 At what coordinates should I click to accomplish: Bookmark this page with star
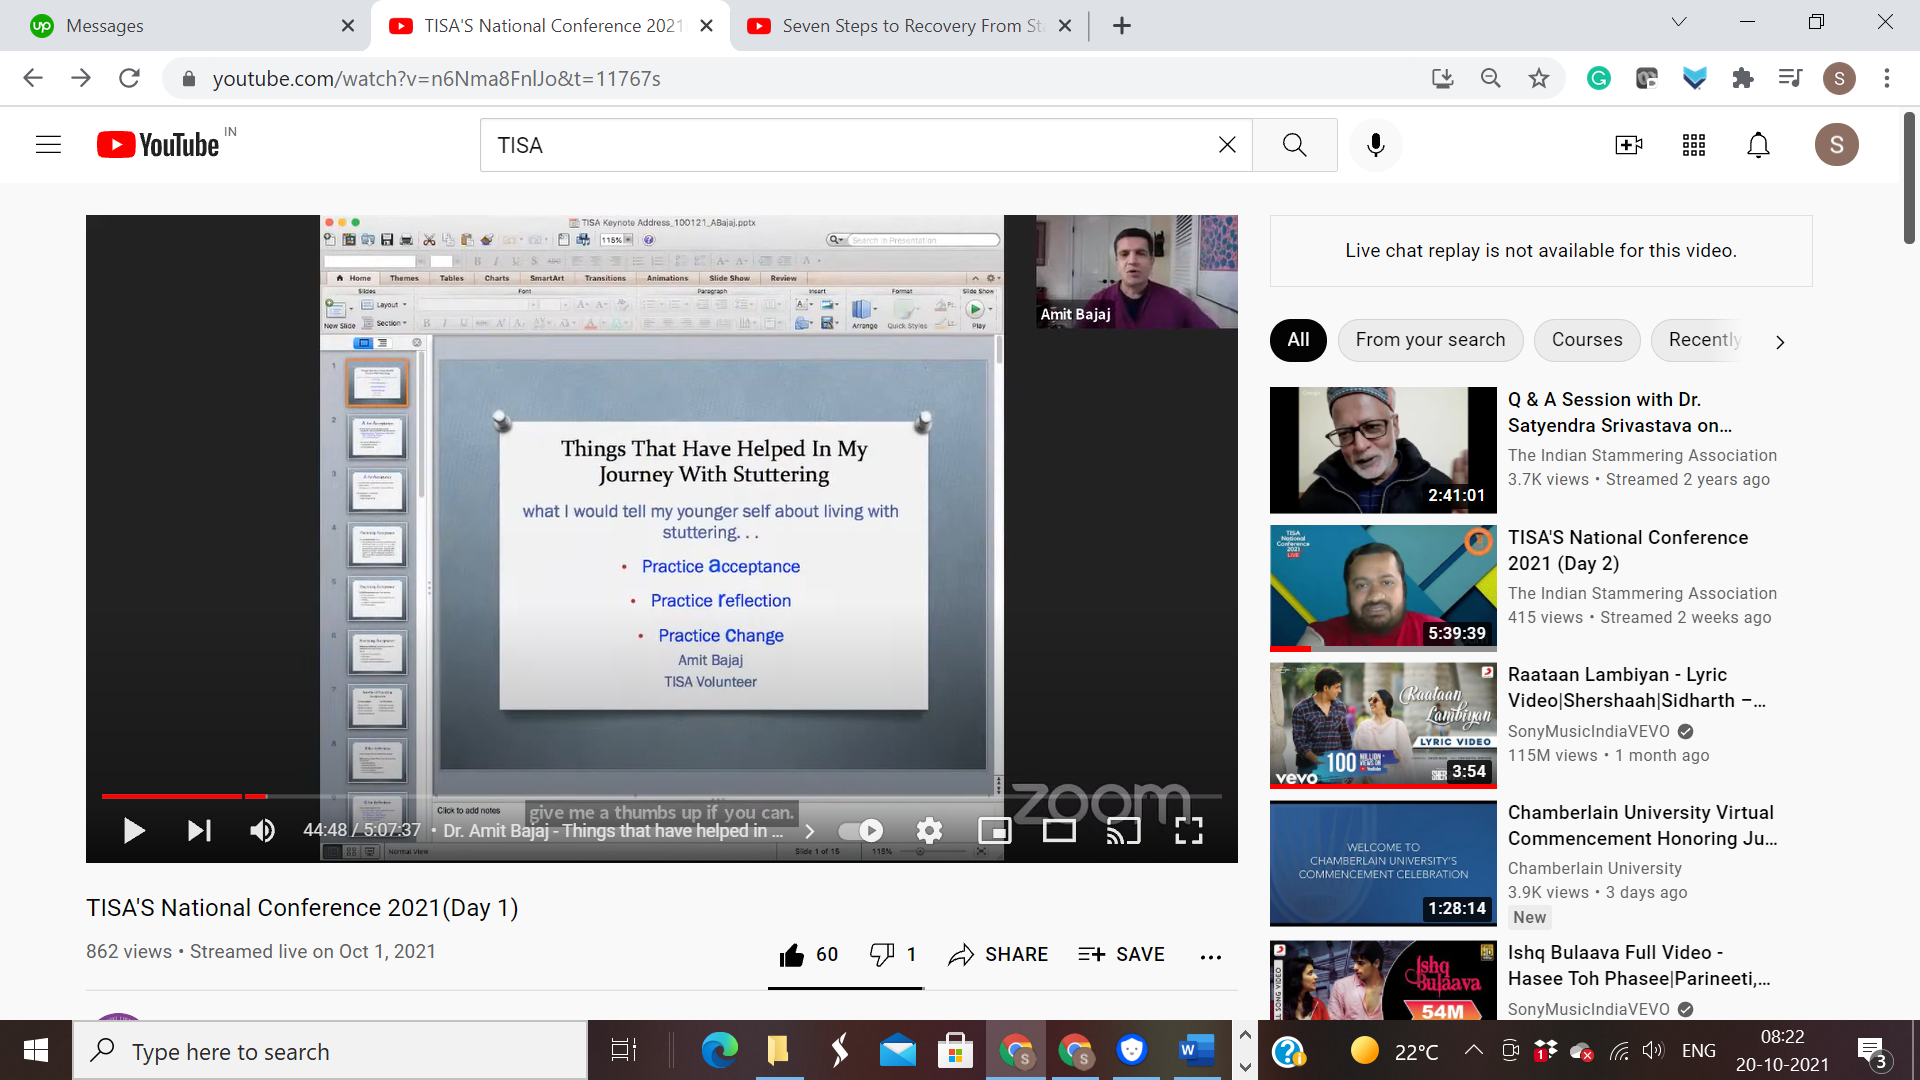(x=1539, y=78)
